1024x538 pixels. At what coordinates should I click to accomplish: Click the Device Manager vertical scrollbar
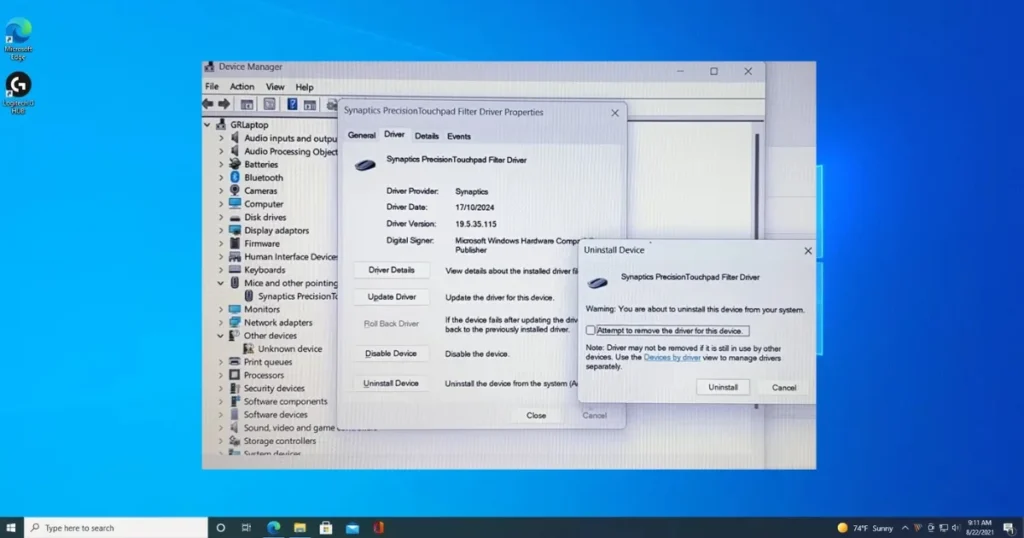click(757, 186)
